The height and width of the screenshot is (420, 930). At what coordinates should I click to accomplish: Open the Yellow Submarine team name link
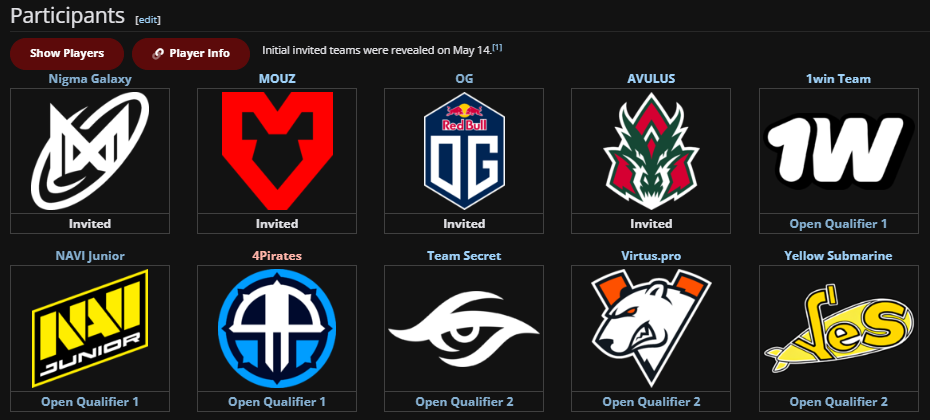click(x=838, y=256)
